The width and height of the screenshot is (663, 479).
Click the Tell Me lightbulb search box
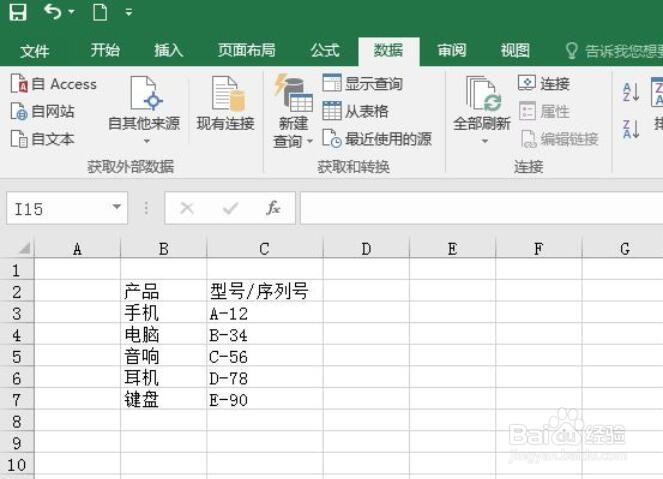click(614, 51)
